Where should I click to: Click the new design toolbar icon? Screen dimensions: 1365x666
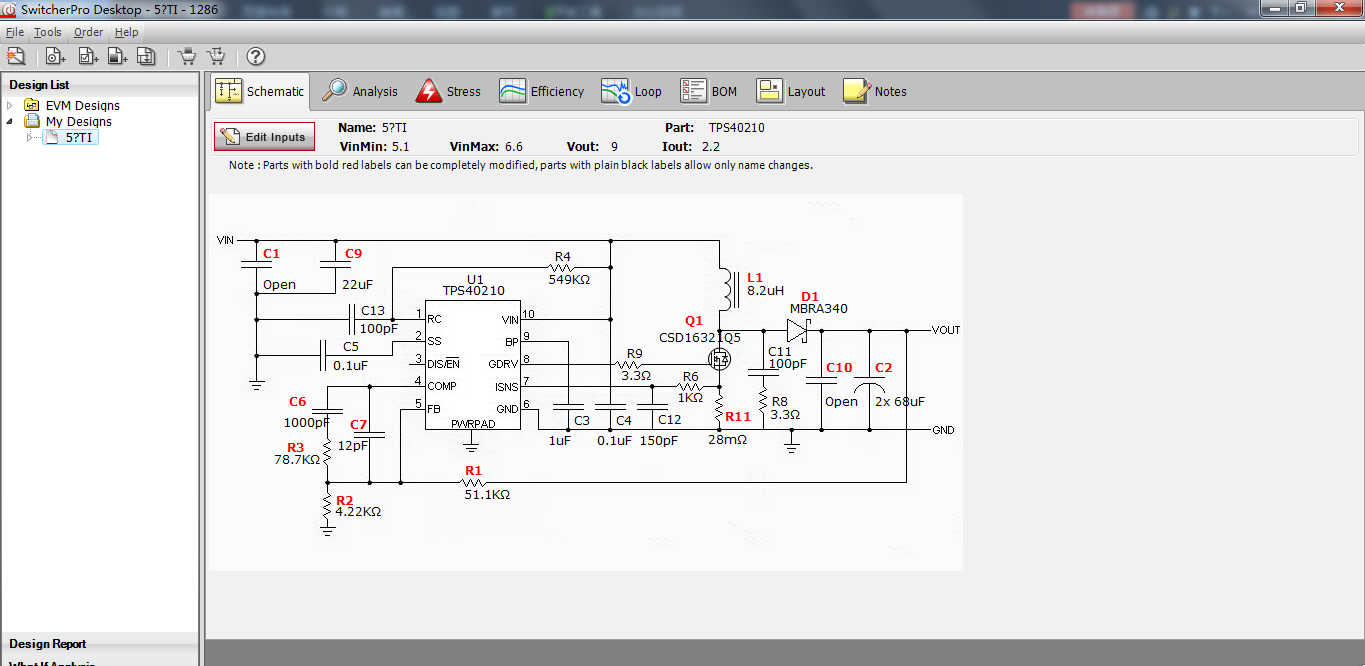coord(16,56)
